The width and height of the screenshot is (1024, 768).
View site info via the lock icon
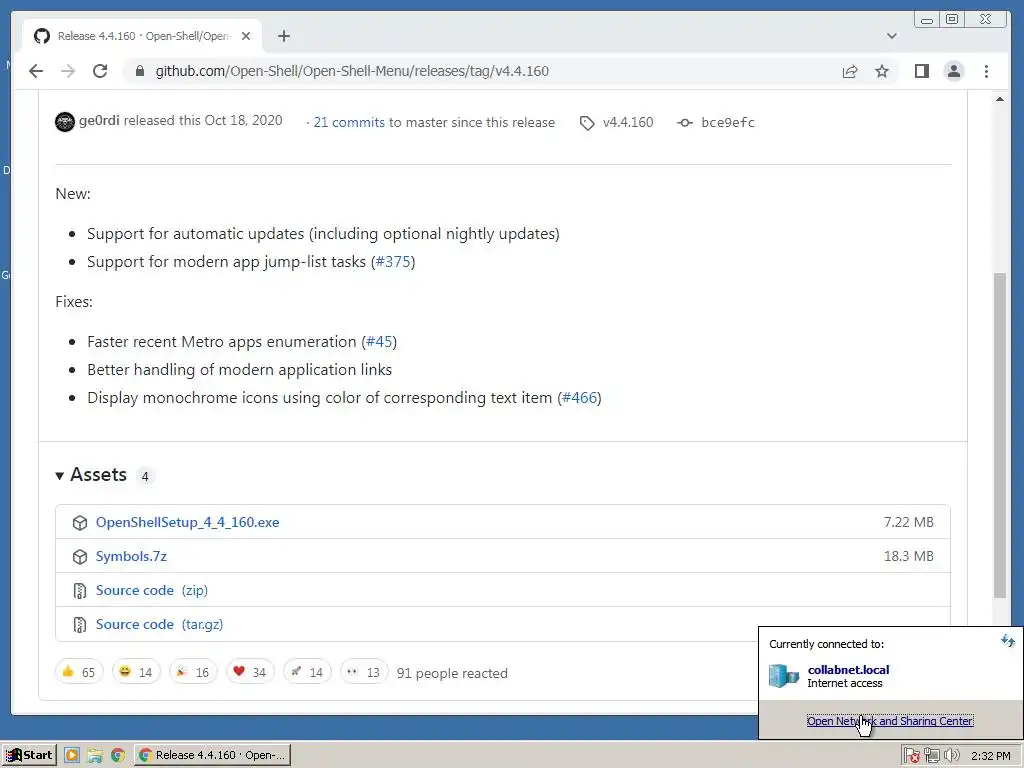click(x=139, y=71)
